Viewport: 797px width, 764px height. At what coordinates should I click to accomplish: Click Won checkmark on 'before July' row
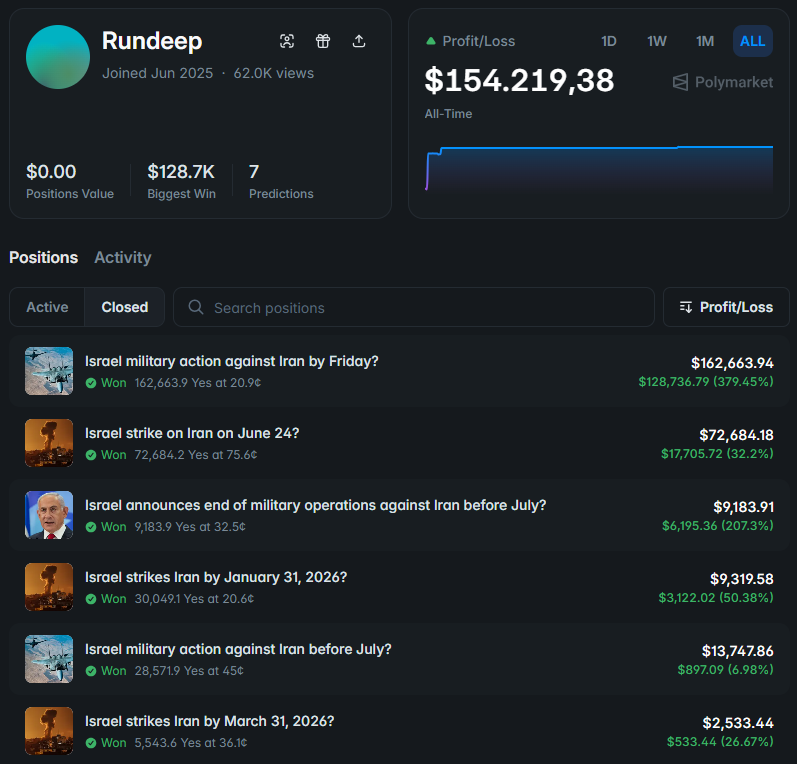point(91,671)
